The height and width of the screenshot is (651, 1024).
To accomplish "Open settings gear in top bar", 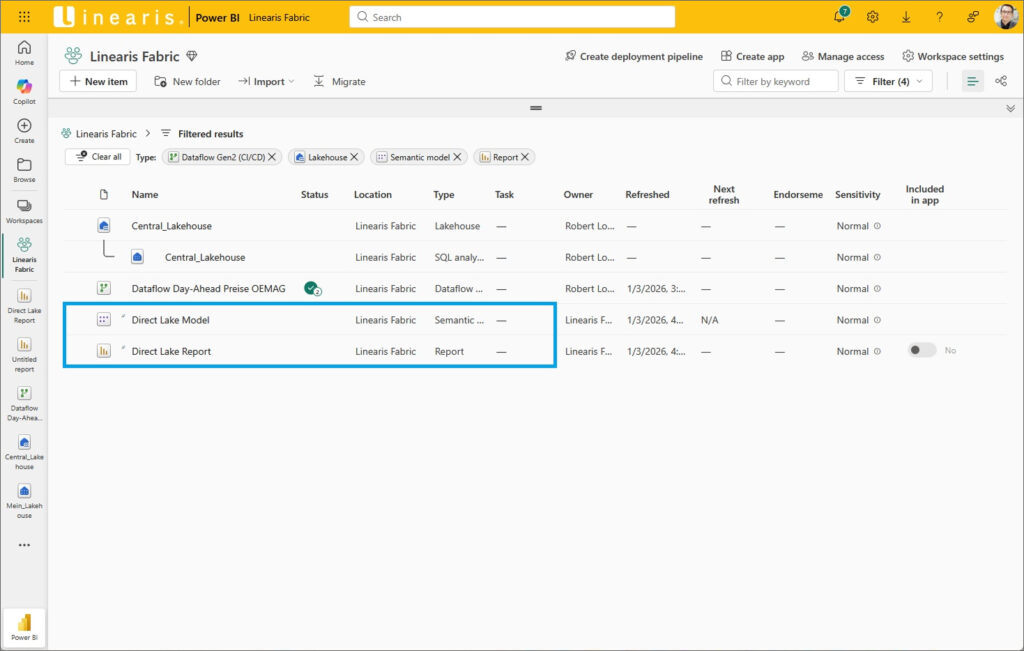I will tap(872, 17).
